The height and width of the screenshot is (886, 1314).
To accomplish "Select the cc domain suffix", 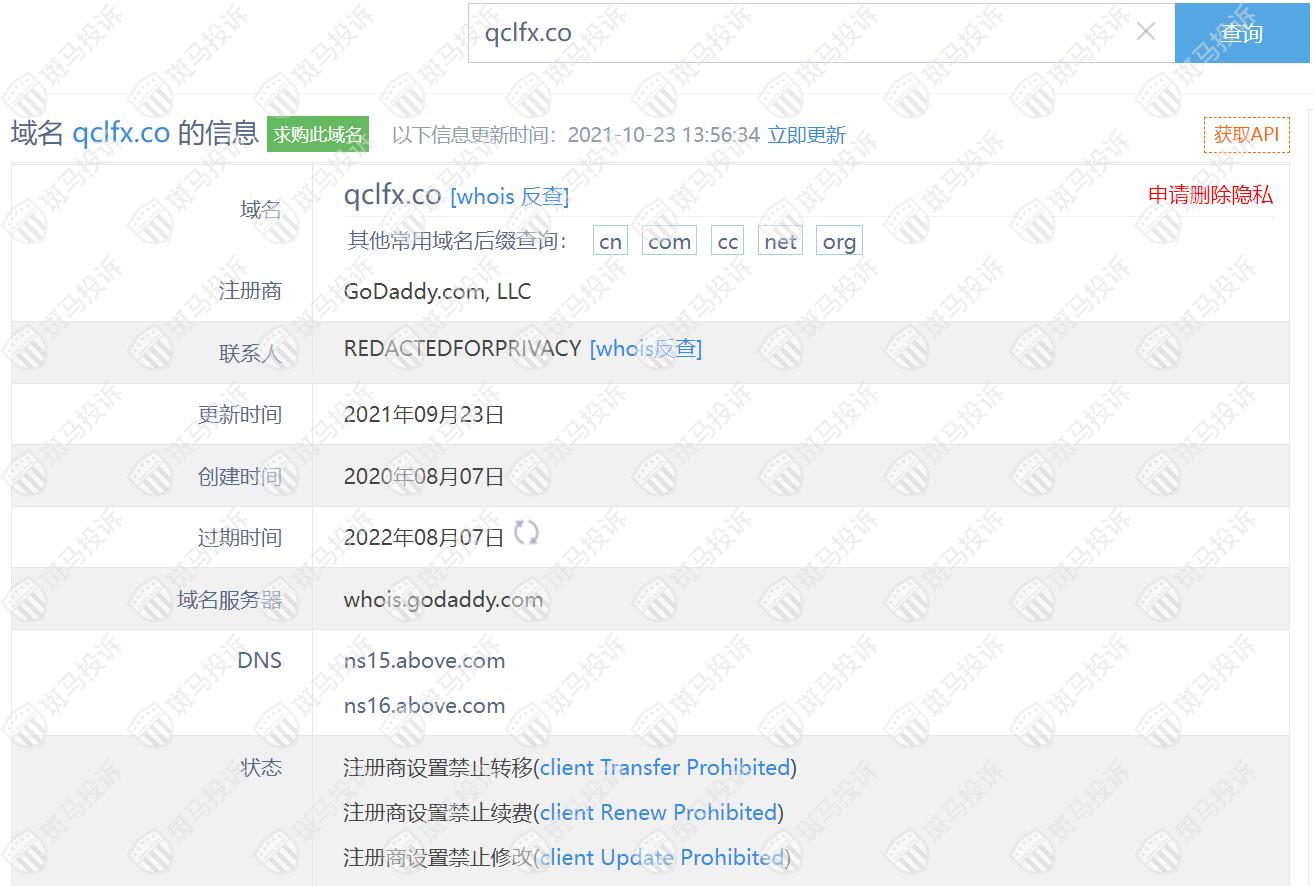I will (727, 242).
